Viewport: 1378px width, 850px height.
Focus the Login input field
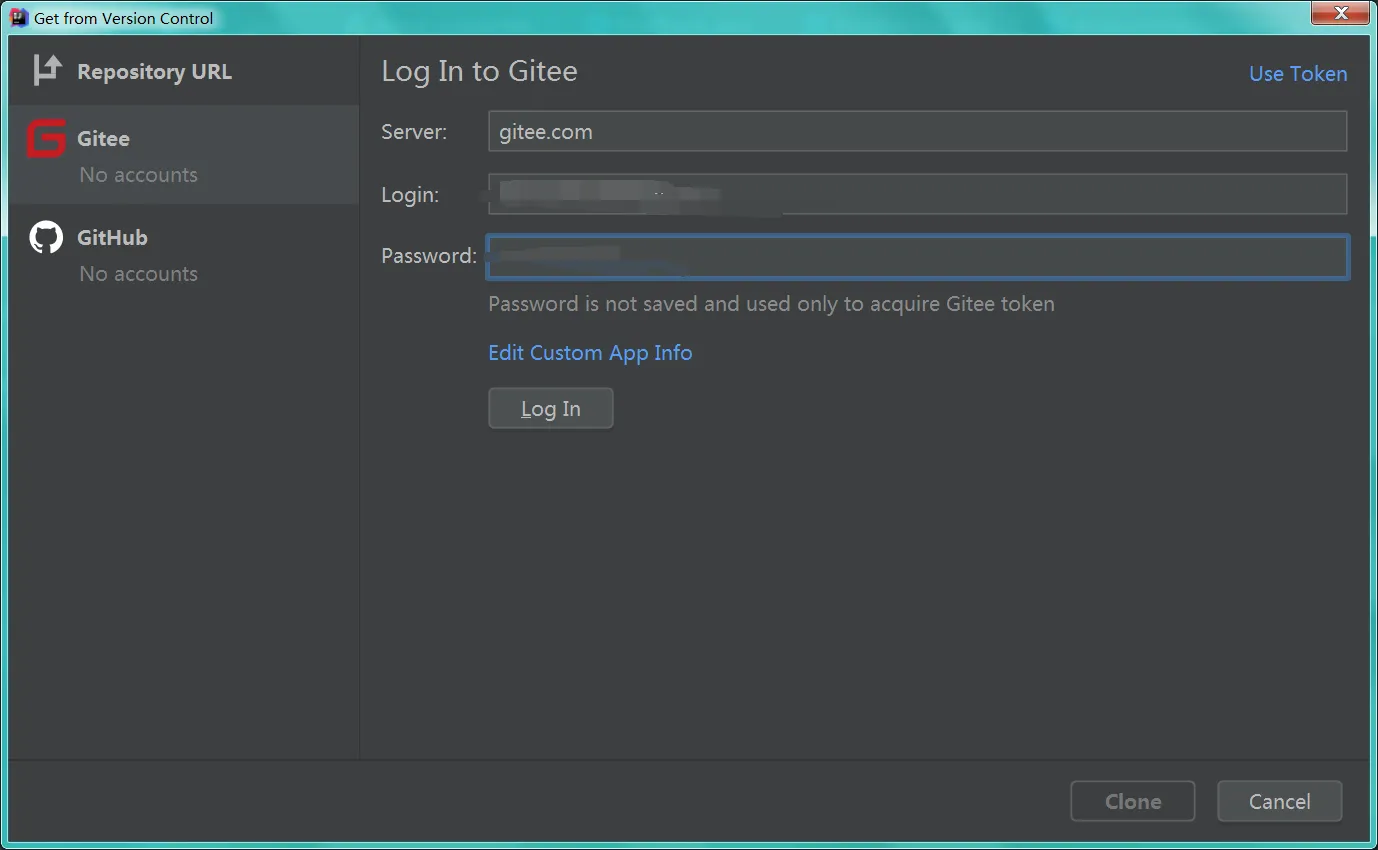(x=917, y=194)
